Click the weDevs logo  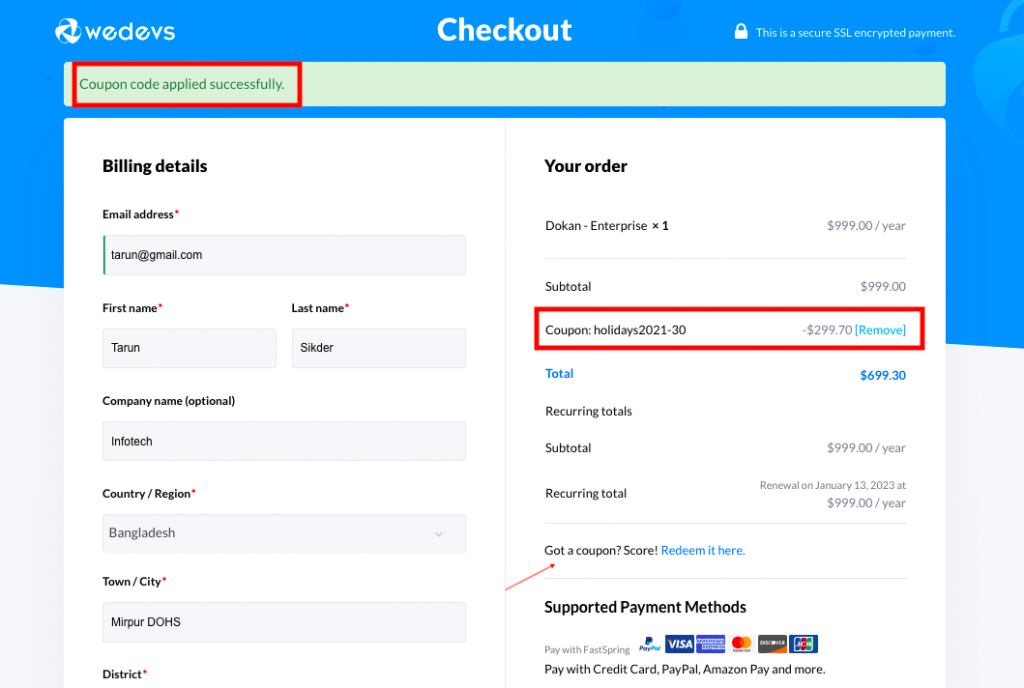[x=115, y=31]
